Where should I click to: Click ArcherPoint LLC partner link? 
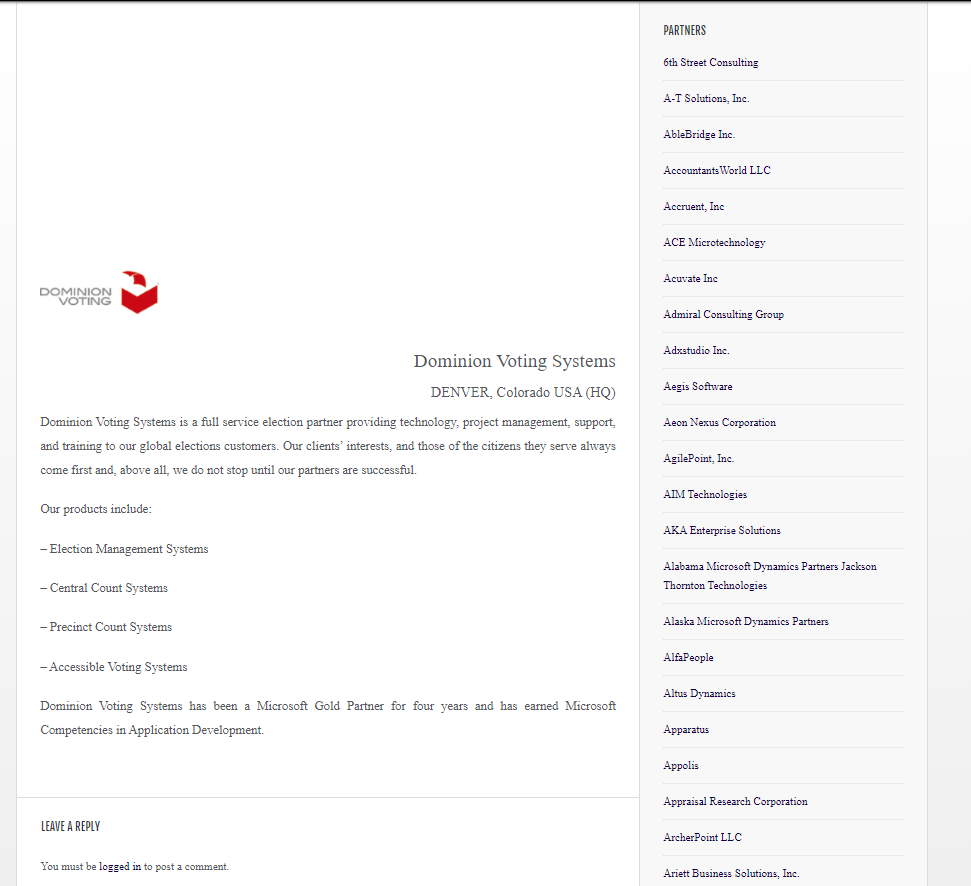(702, 836)
